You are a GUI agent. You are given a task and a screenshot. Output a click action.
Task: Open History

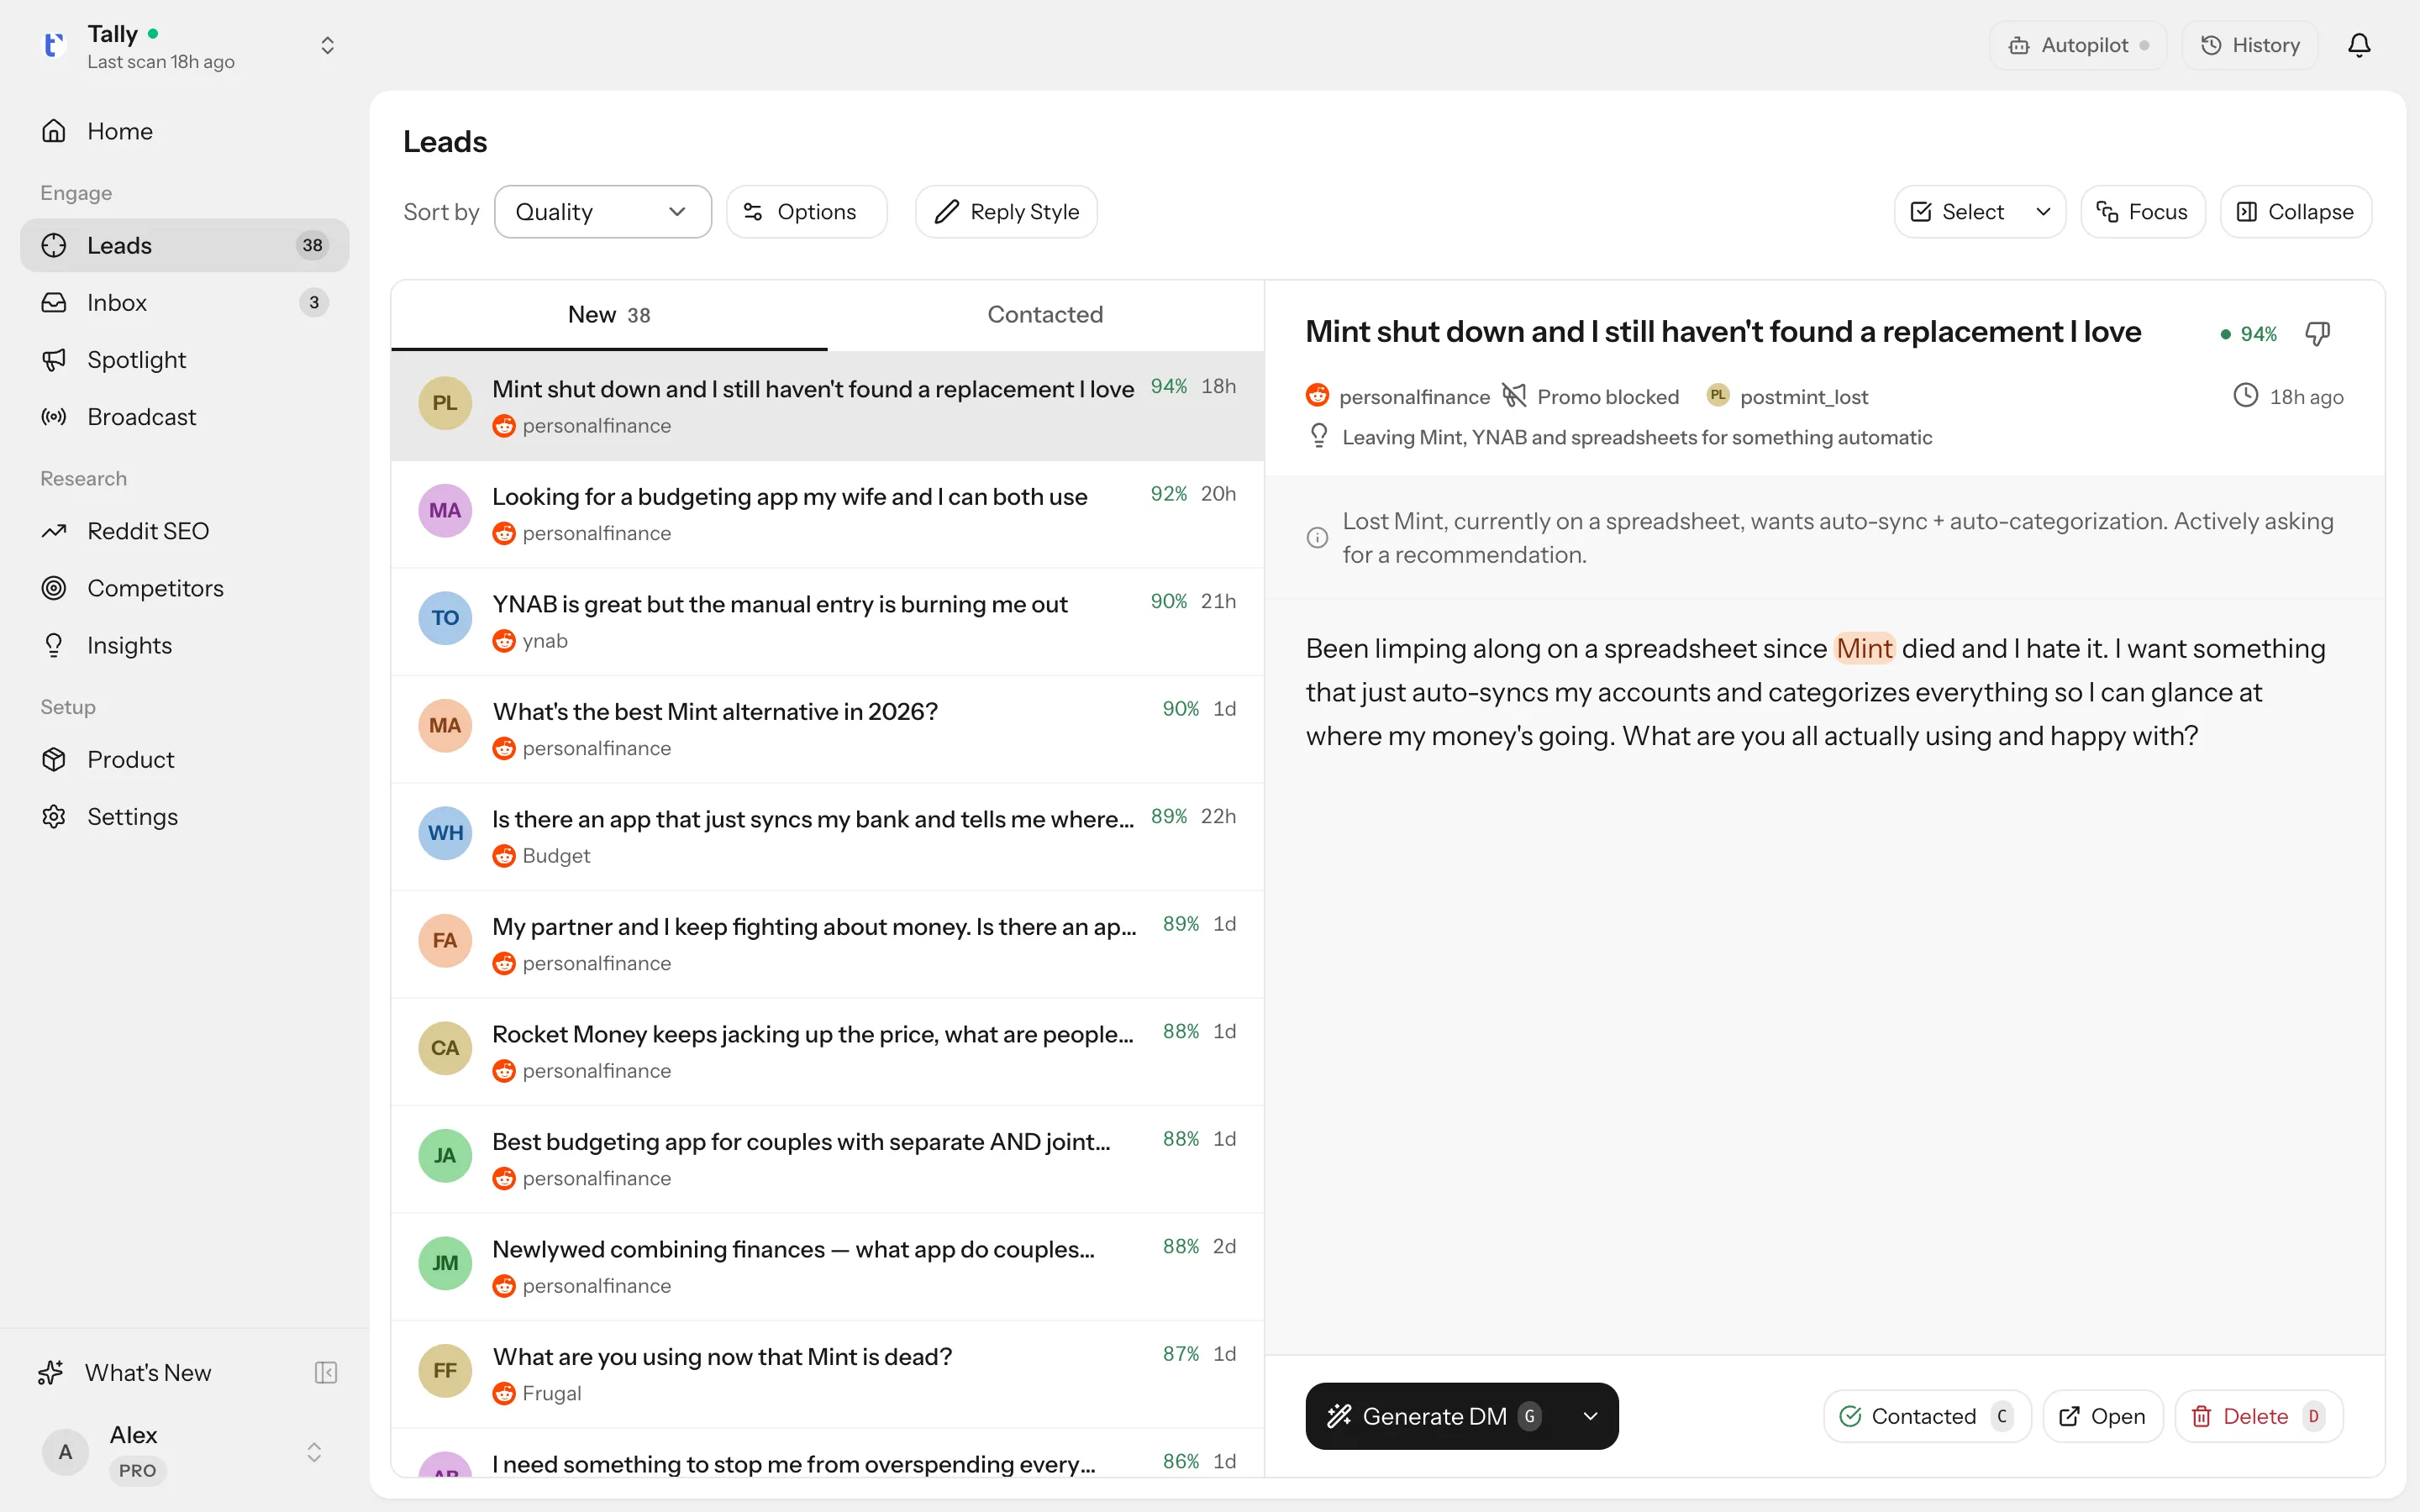(2249, 45)
